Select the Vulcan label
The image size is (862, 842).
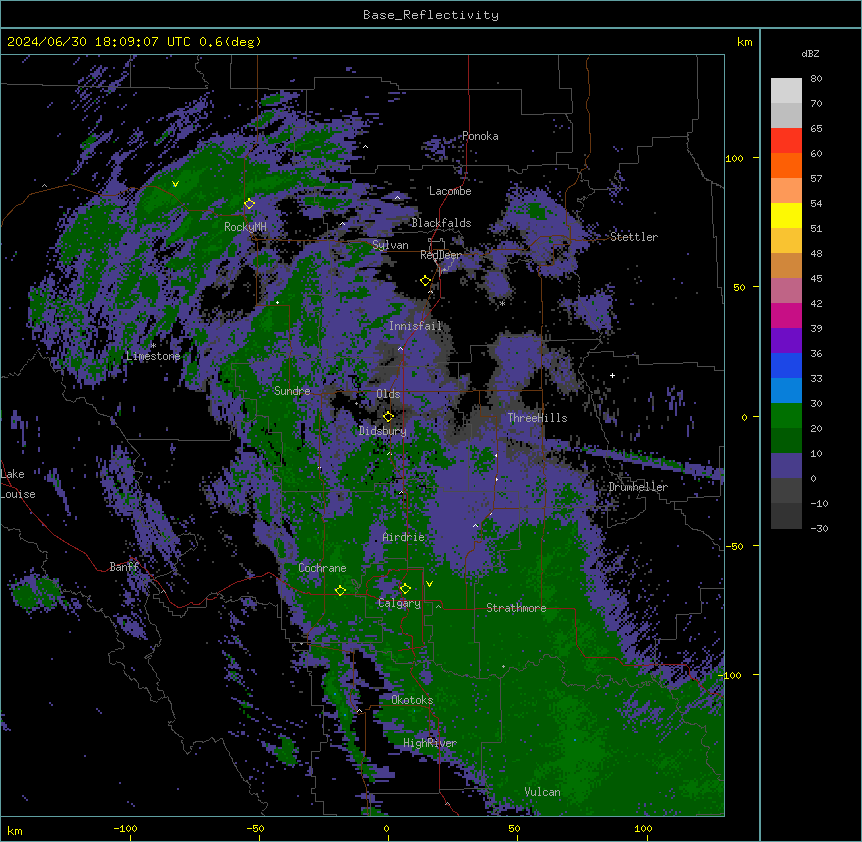tap(543, 792)
